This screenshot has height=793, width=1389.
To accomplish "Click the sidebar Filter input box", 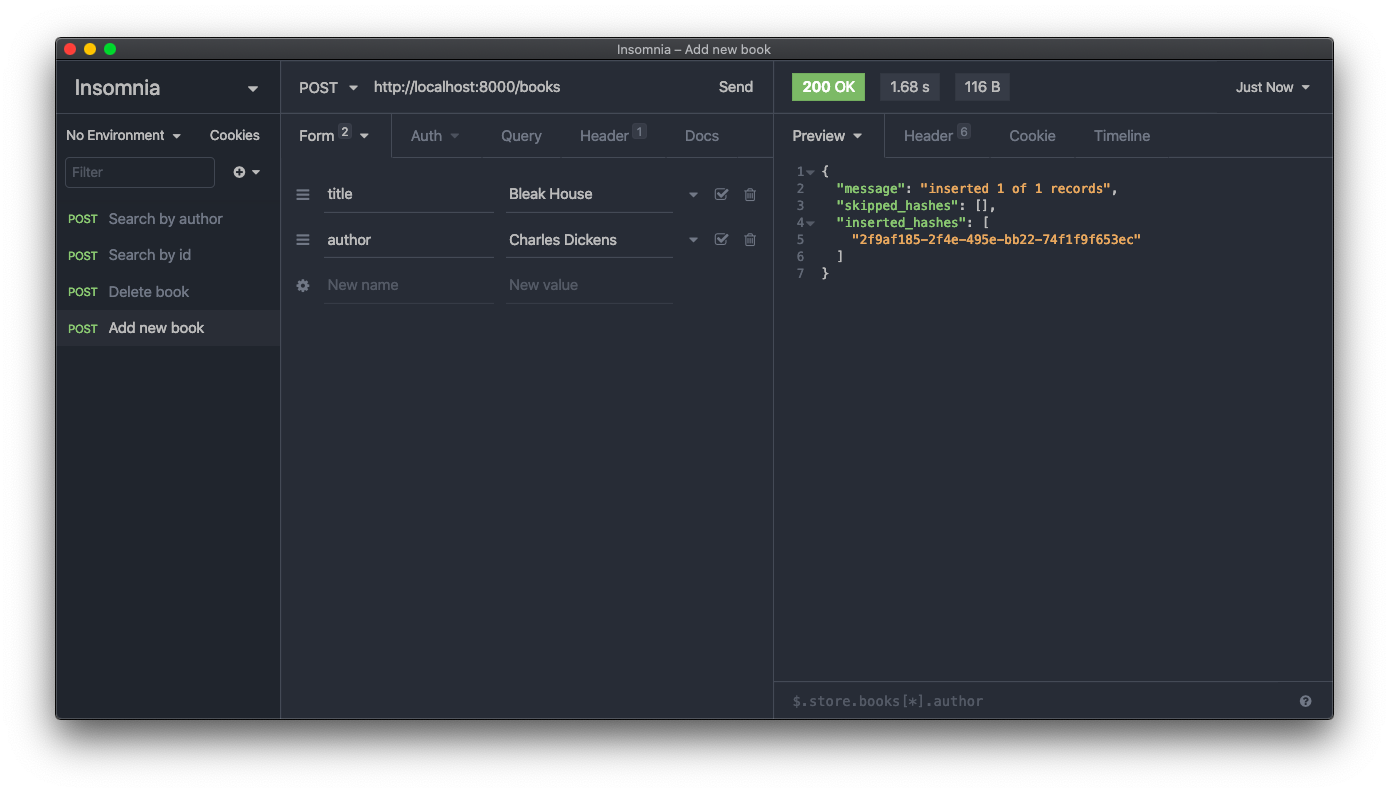I will click(140, 172).
